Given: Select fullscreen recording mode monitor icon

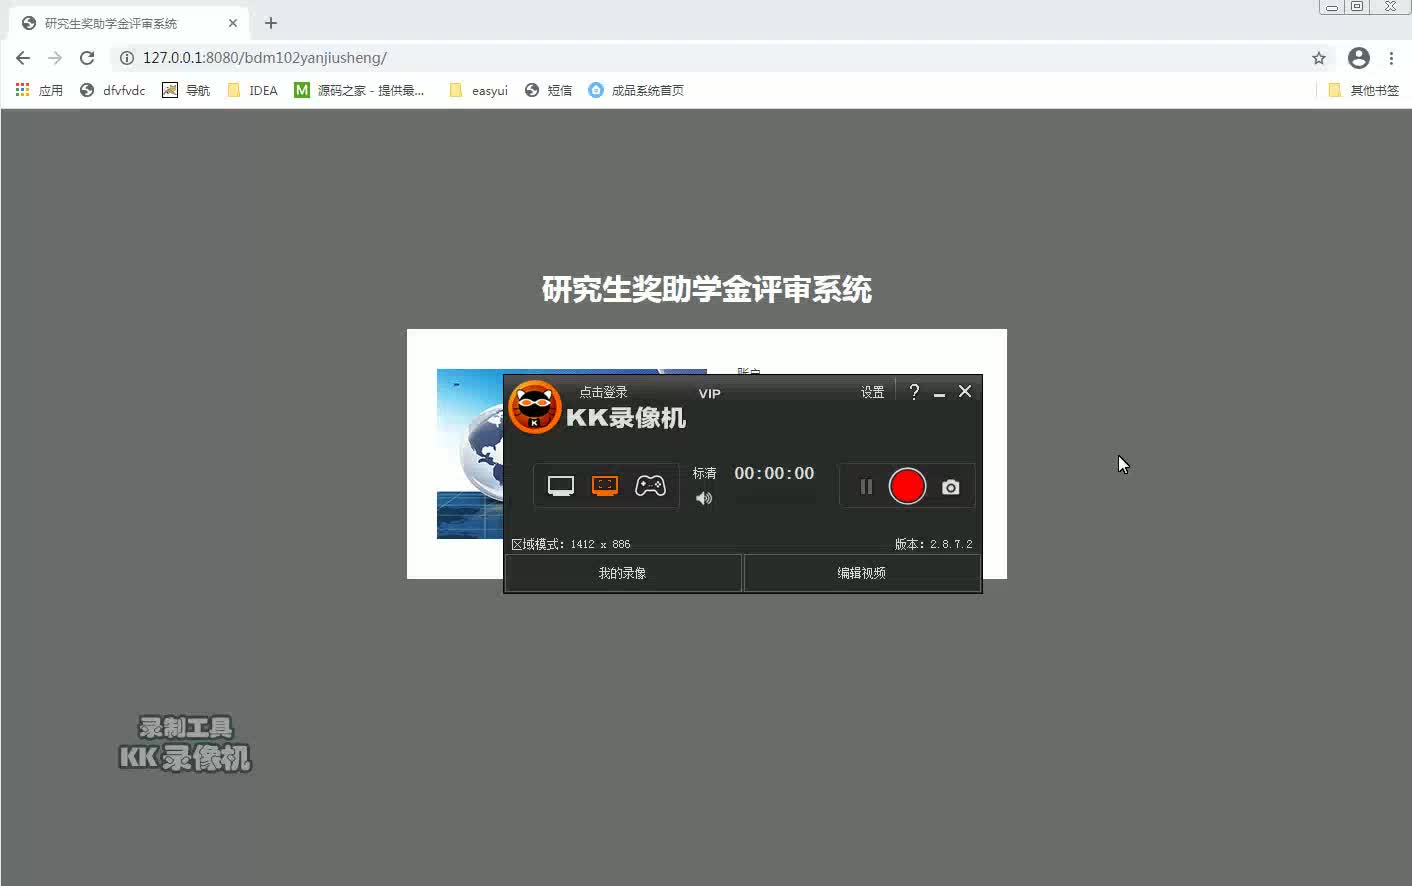Looking at the screenshot, I should (x=560, y=485).
